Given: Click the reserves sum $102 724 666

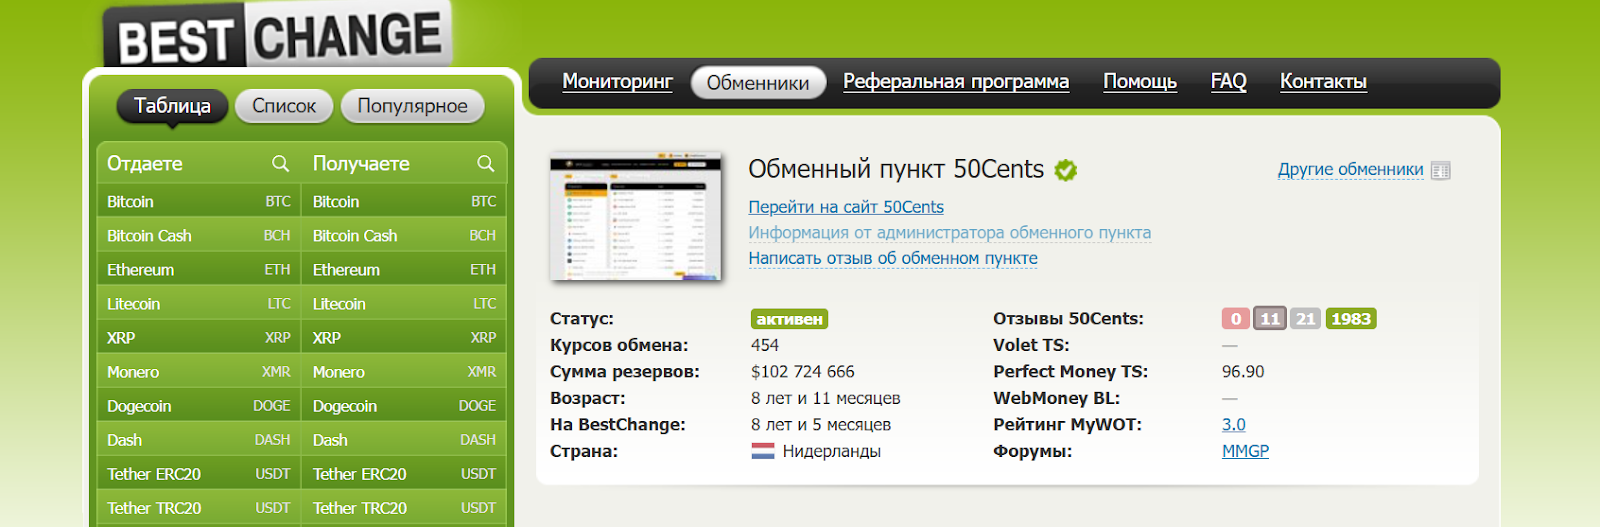Looking at the screenshot, I should click(x=803, y=372).
